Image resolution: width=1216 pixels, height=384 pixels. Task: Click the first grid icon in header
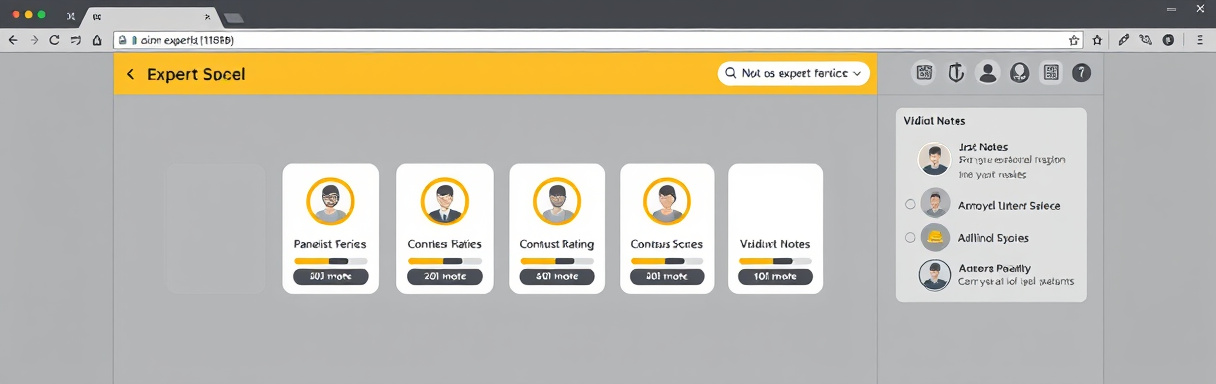click(925, 72)
